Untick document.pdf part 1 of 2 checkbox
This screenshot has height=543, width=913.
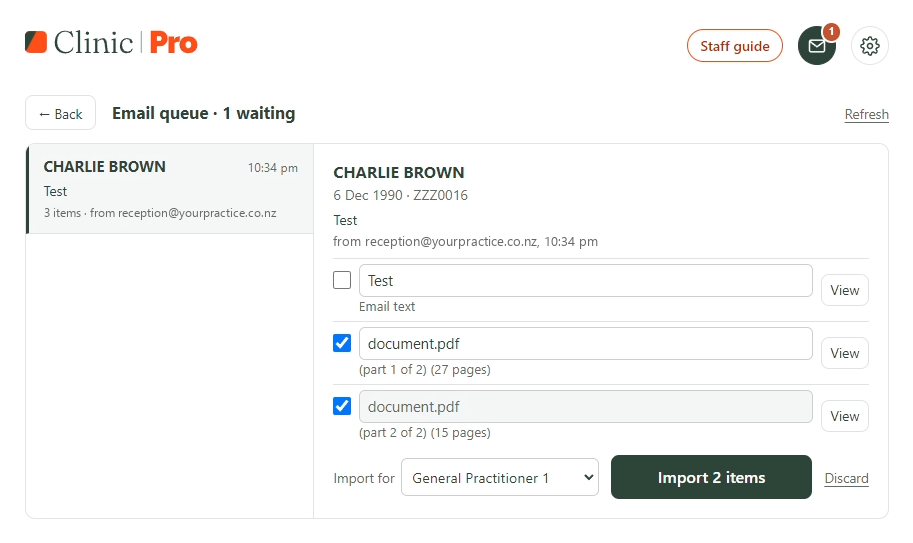click(x=342, y=343)
